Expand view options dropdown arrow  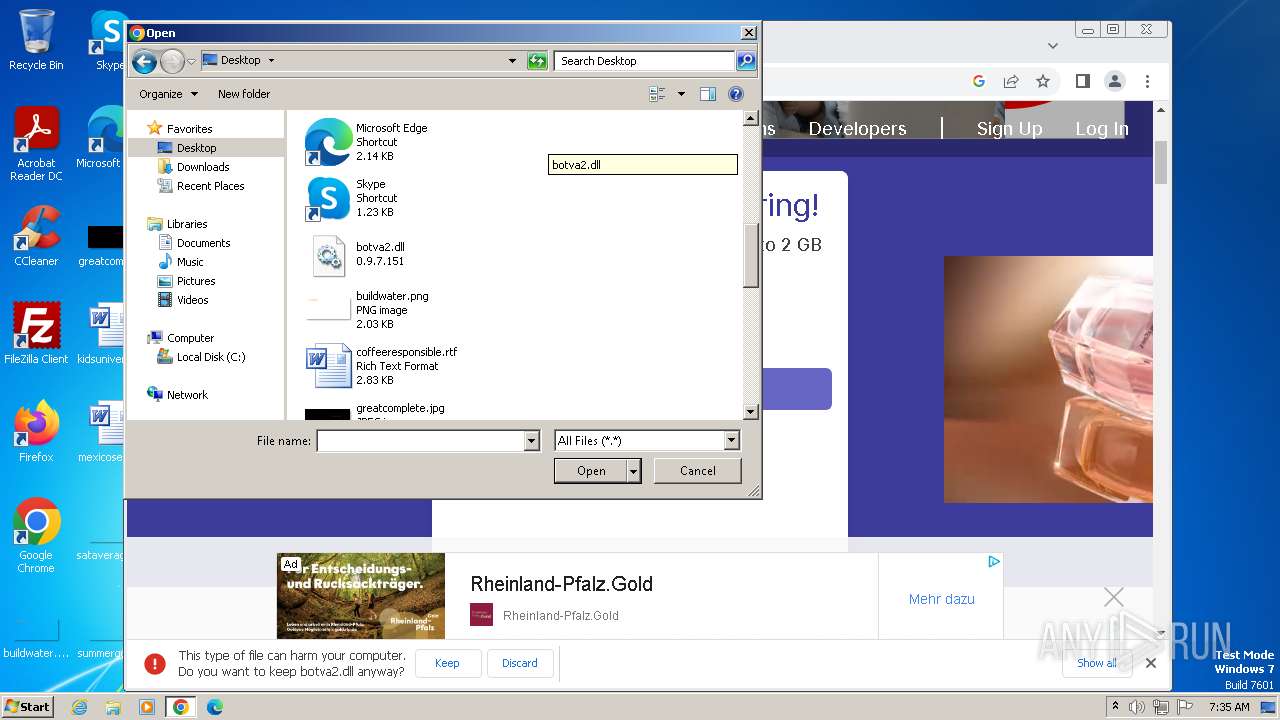point(682,94)
